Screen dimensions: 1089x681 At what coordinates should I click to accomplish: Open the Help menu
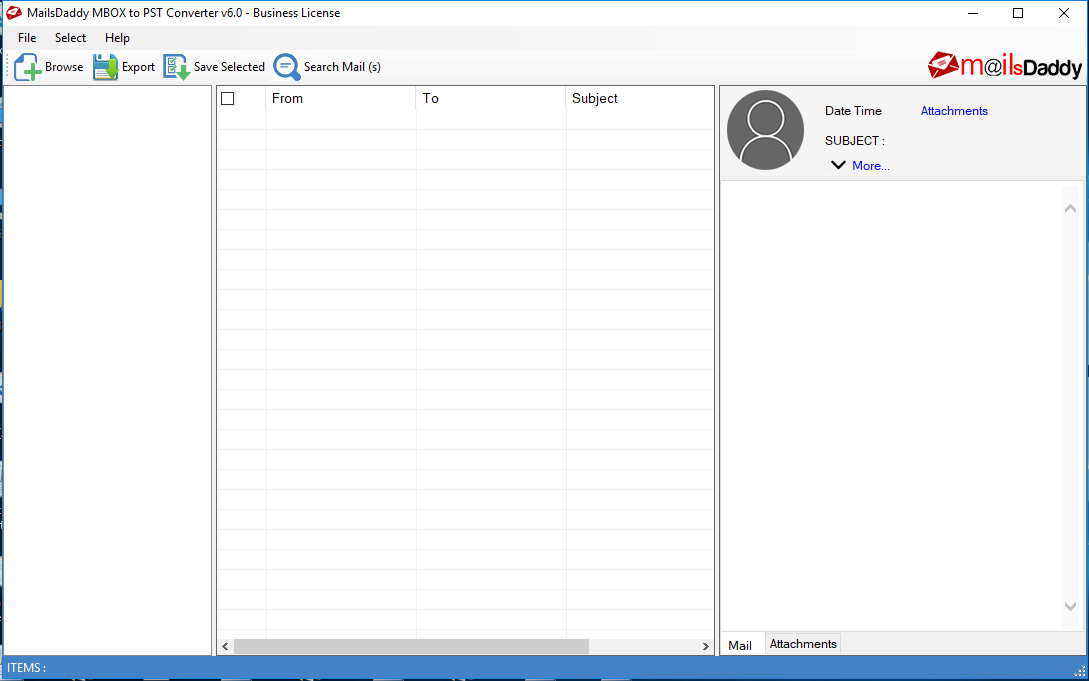(x=117, y=37)
